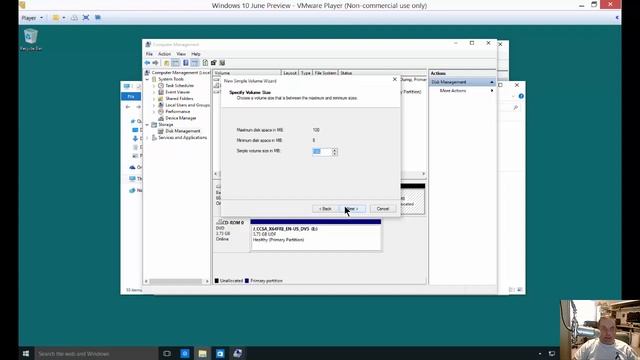Click the Back arrow in Computer Management toolbar

[147, 63]
